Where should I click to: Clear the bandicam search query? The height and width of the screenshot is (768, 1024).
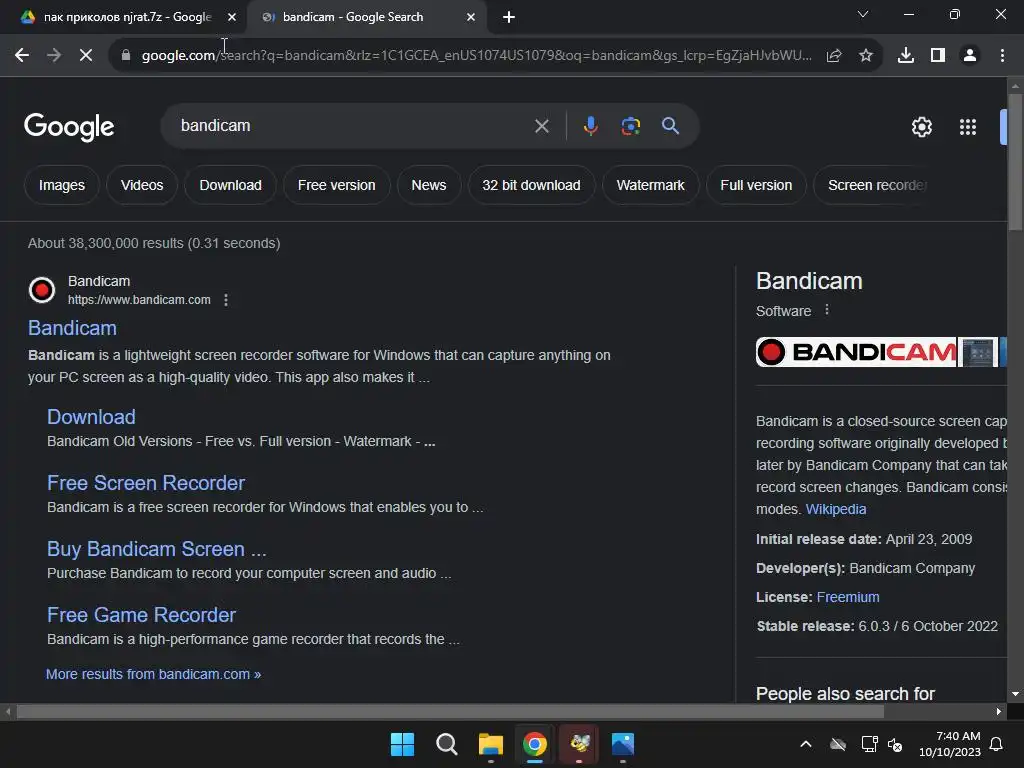pyautogui.click(x=541, y=126)
